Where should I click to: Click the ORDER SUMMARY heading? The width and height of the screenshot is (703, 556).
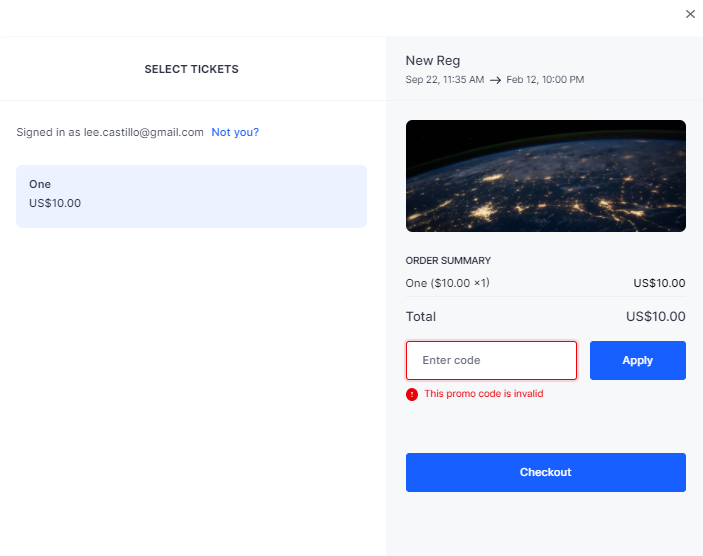pos(448,261)
